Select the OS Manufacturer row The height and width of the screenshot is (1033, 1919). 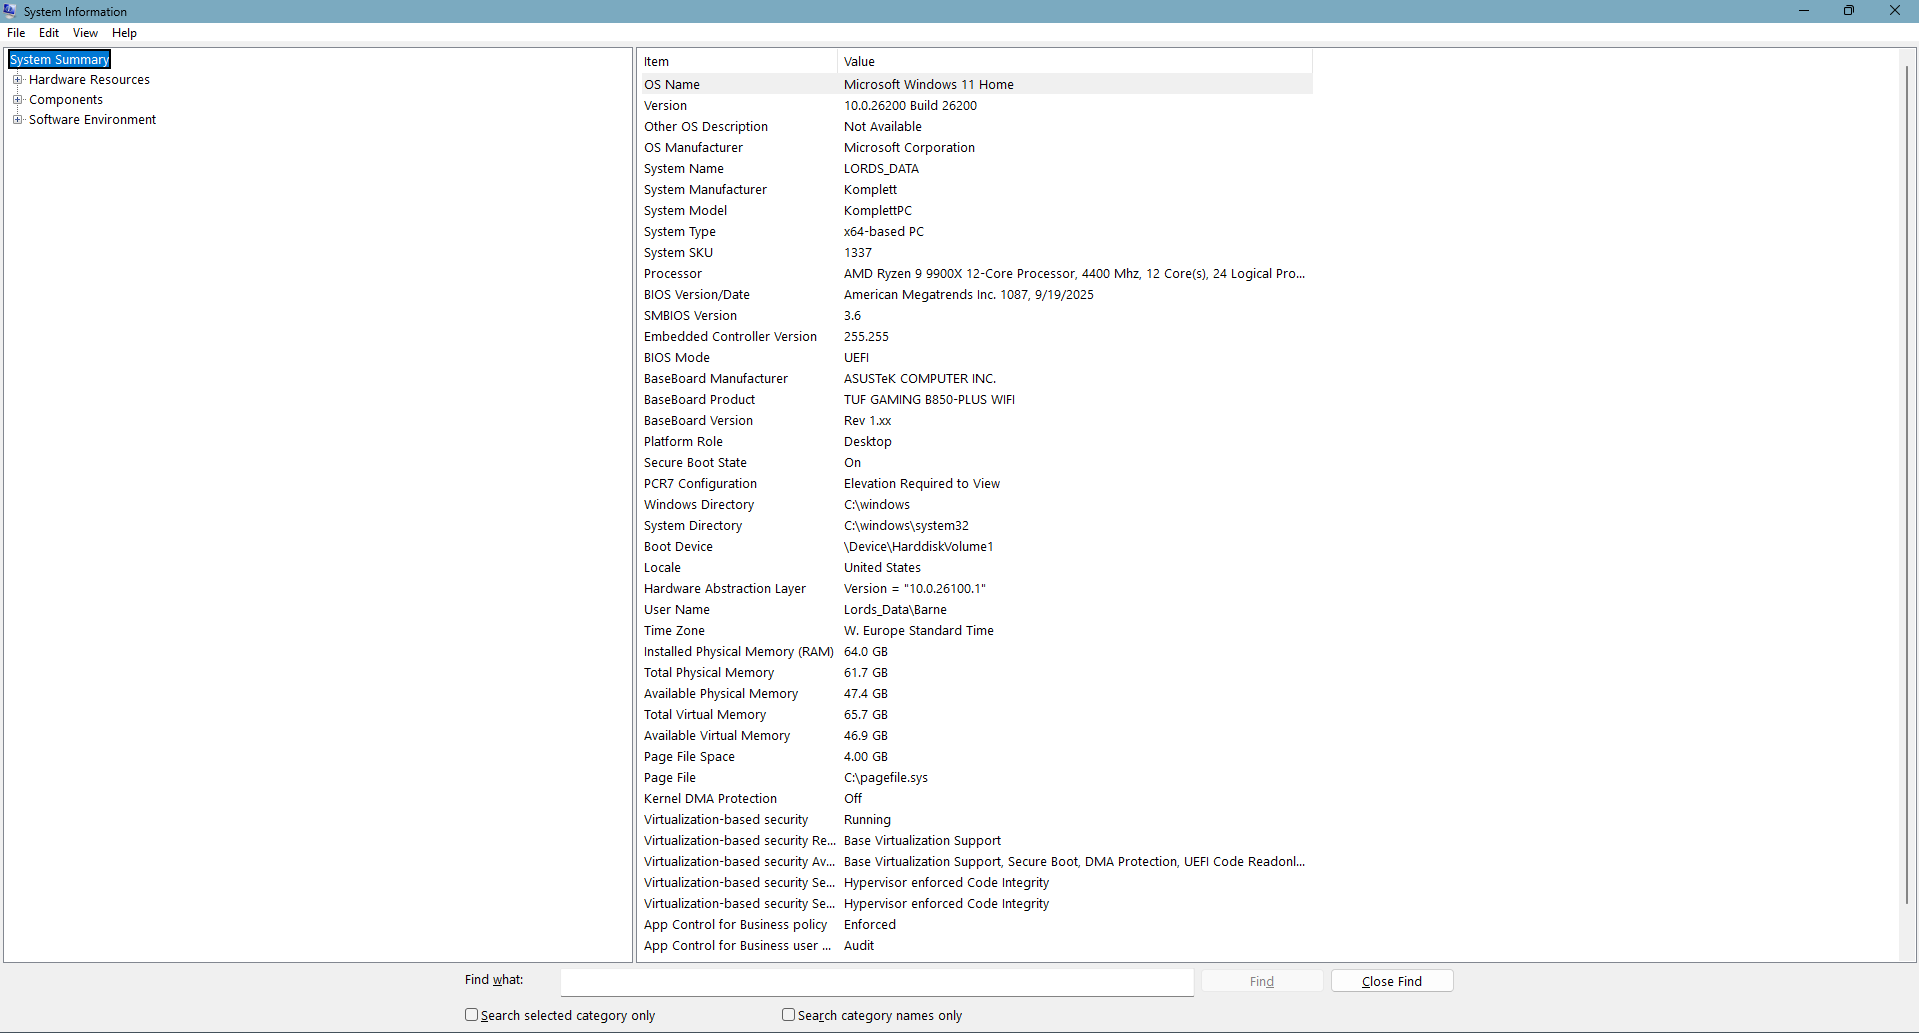tap(977, 148)
